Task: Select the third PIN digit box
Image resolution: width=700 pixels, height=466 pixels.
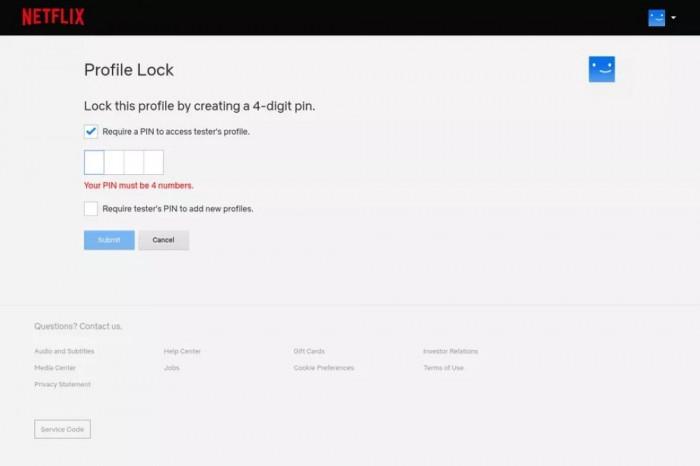Action: pos(134,162)
